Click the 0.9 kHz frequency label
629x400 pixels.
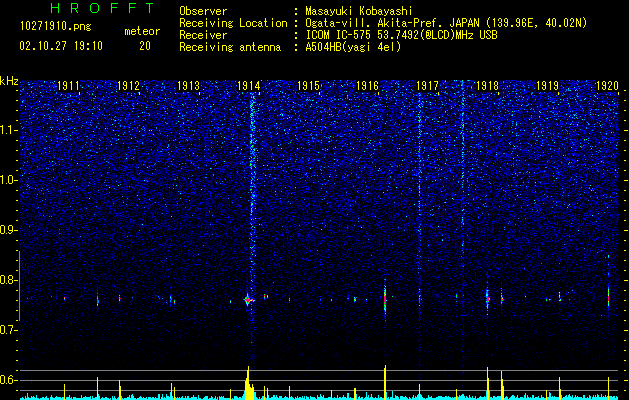coord(8,230)
